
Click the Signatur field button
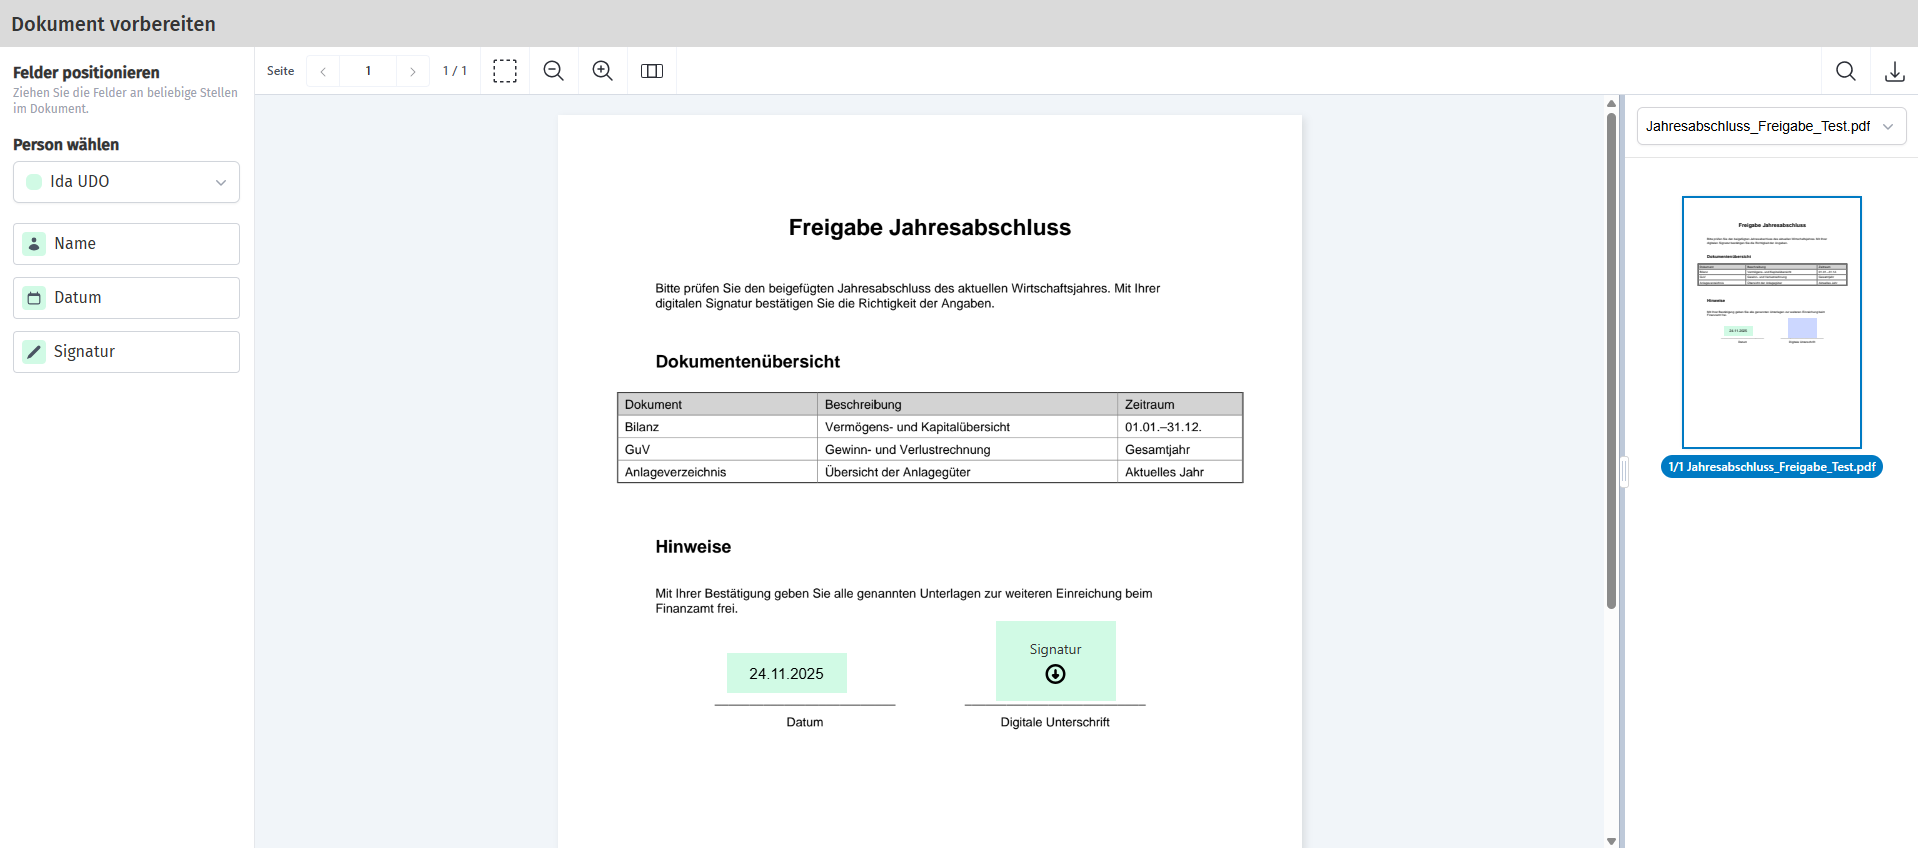[126, 352]
